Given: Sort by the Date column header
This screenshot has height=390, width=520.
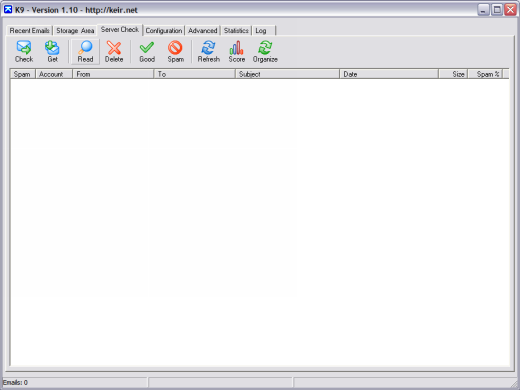Looking at the screenshot, I should (x=389, y=74).
